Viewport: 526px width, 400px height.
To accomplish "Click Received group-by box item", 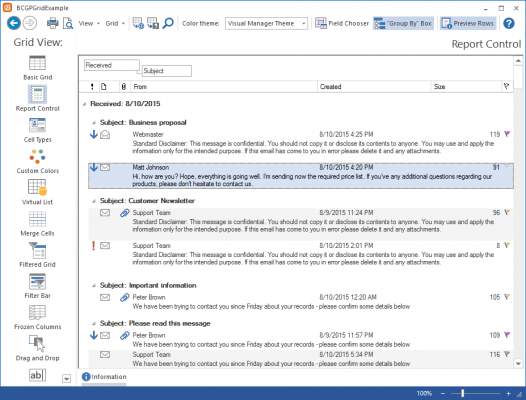I will 112,65.
